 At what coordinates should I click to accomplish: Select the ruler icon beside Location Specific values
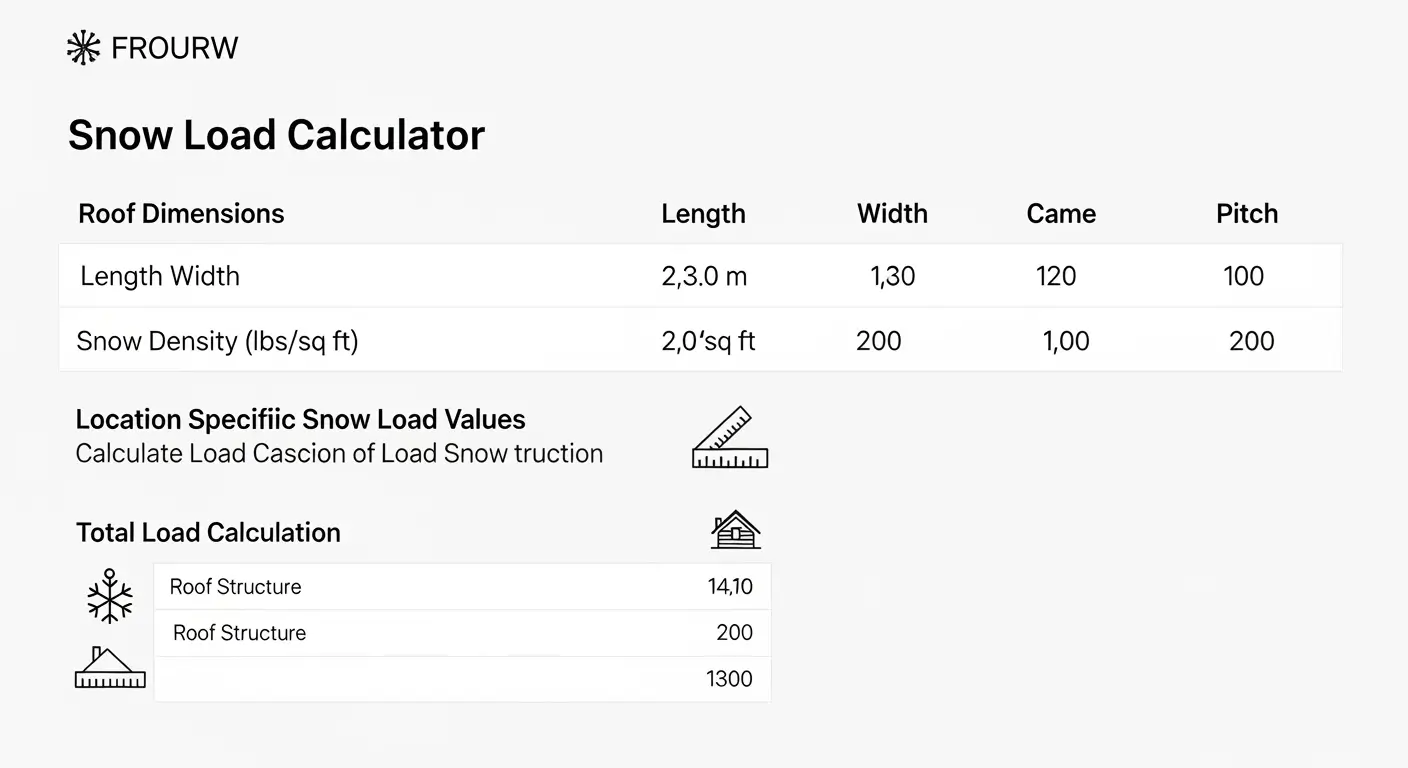pyautogui.click(x=729, y=436)
